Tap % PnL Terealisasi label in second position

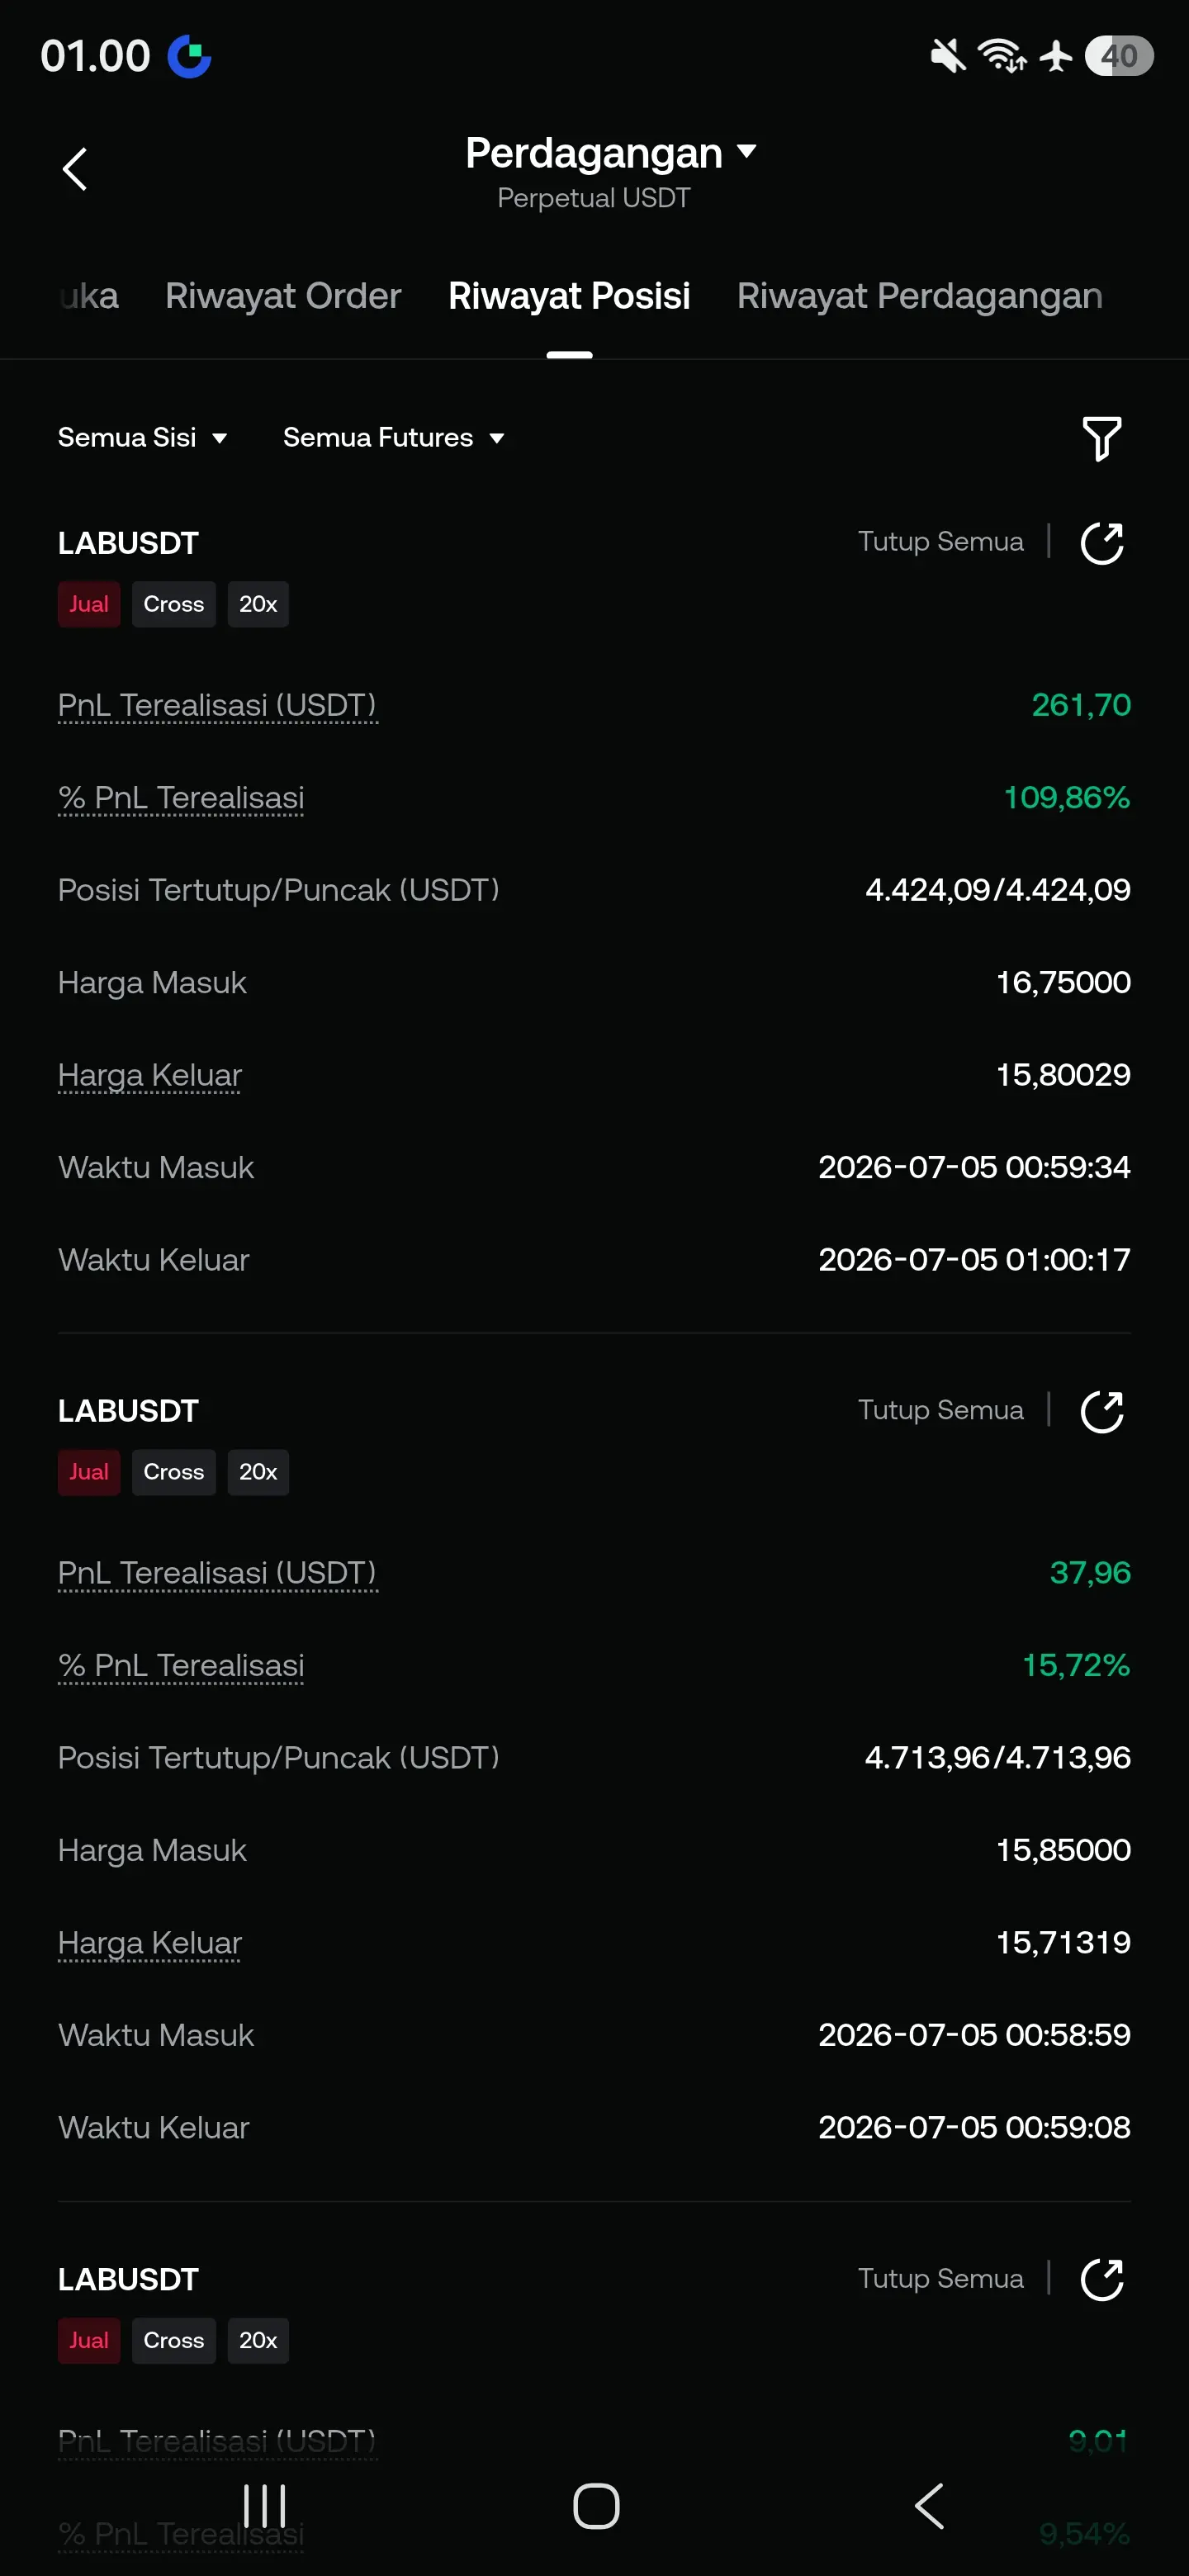(181, 1666)
